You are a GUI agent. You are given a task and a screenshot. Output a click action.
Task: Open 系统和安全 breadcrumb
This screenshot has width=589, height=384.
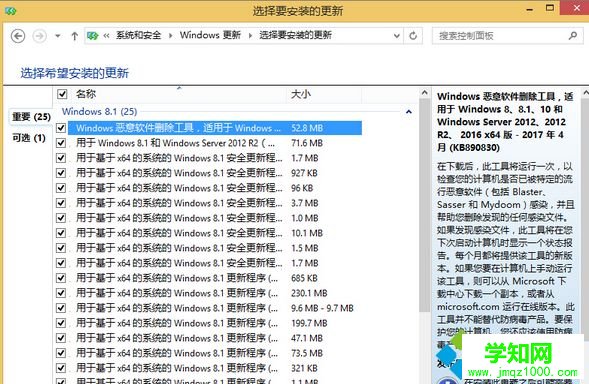tap(139, 35)
